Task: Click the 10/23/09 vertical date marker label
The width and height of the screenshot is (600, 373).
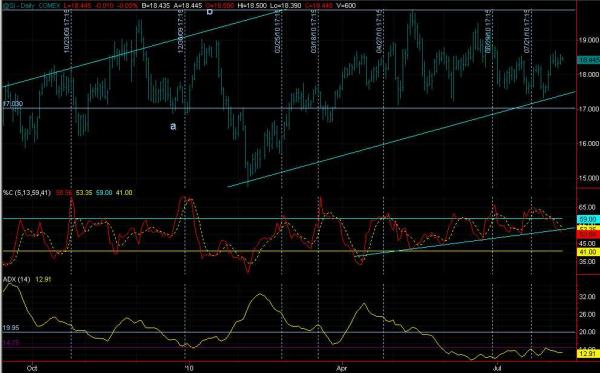Action: pos(67,31)
